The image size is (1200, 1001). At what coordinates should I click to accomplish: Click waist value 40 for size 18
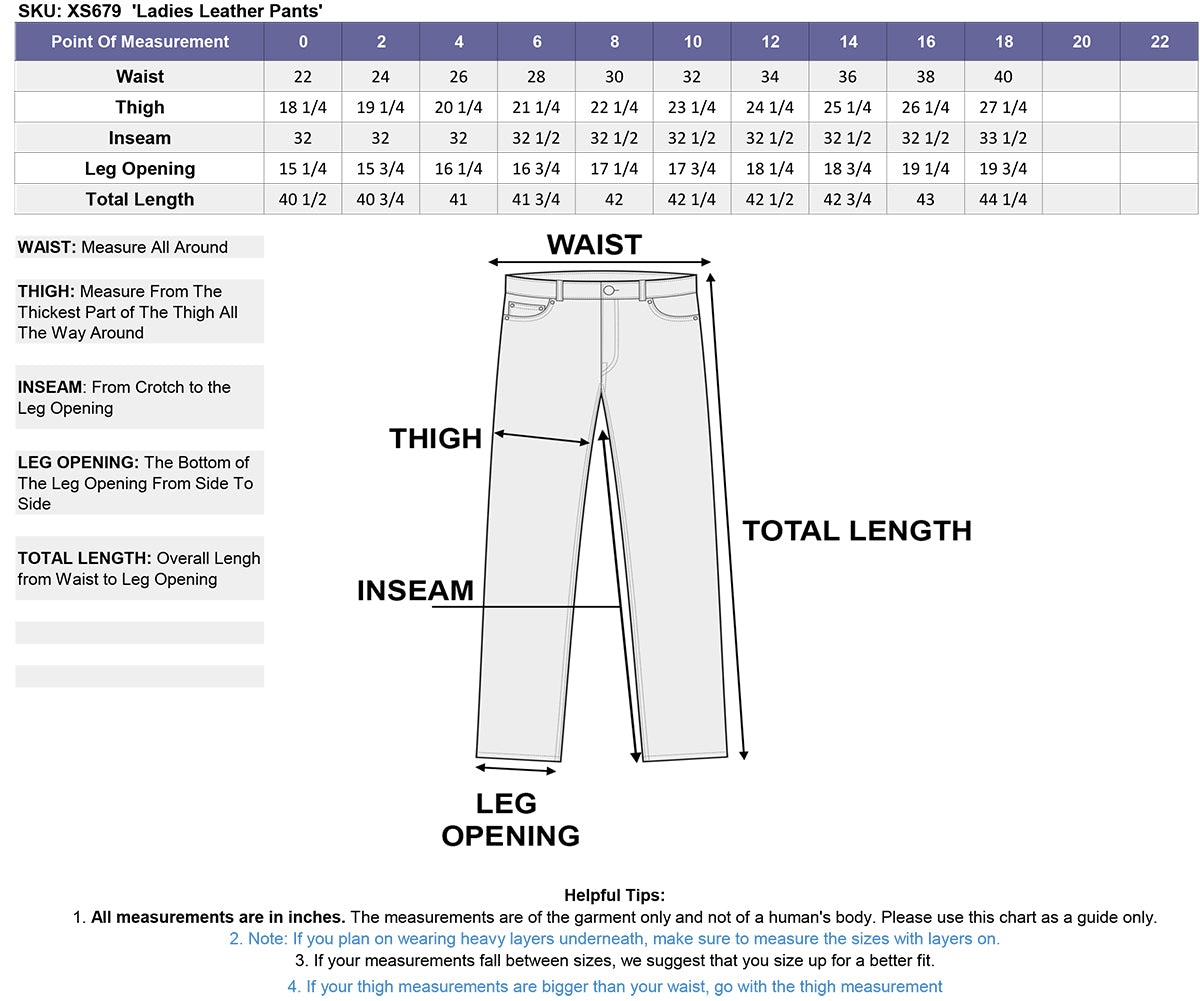[x=1004, y=77]
